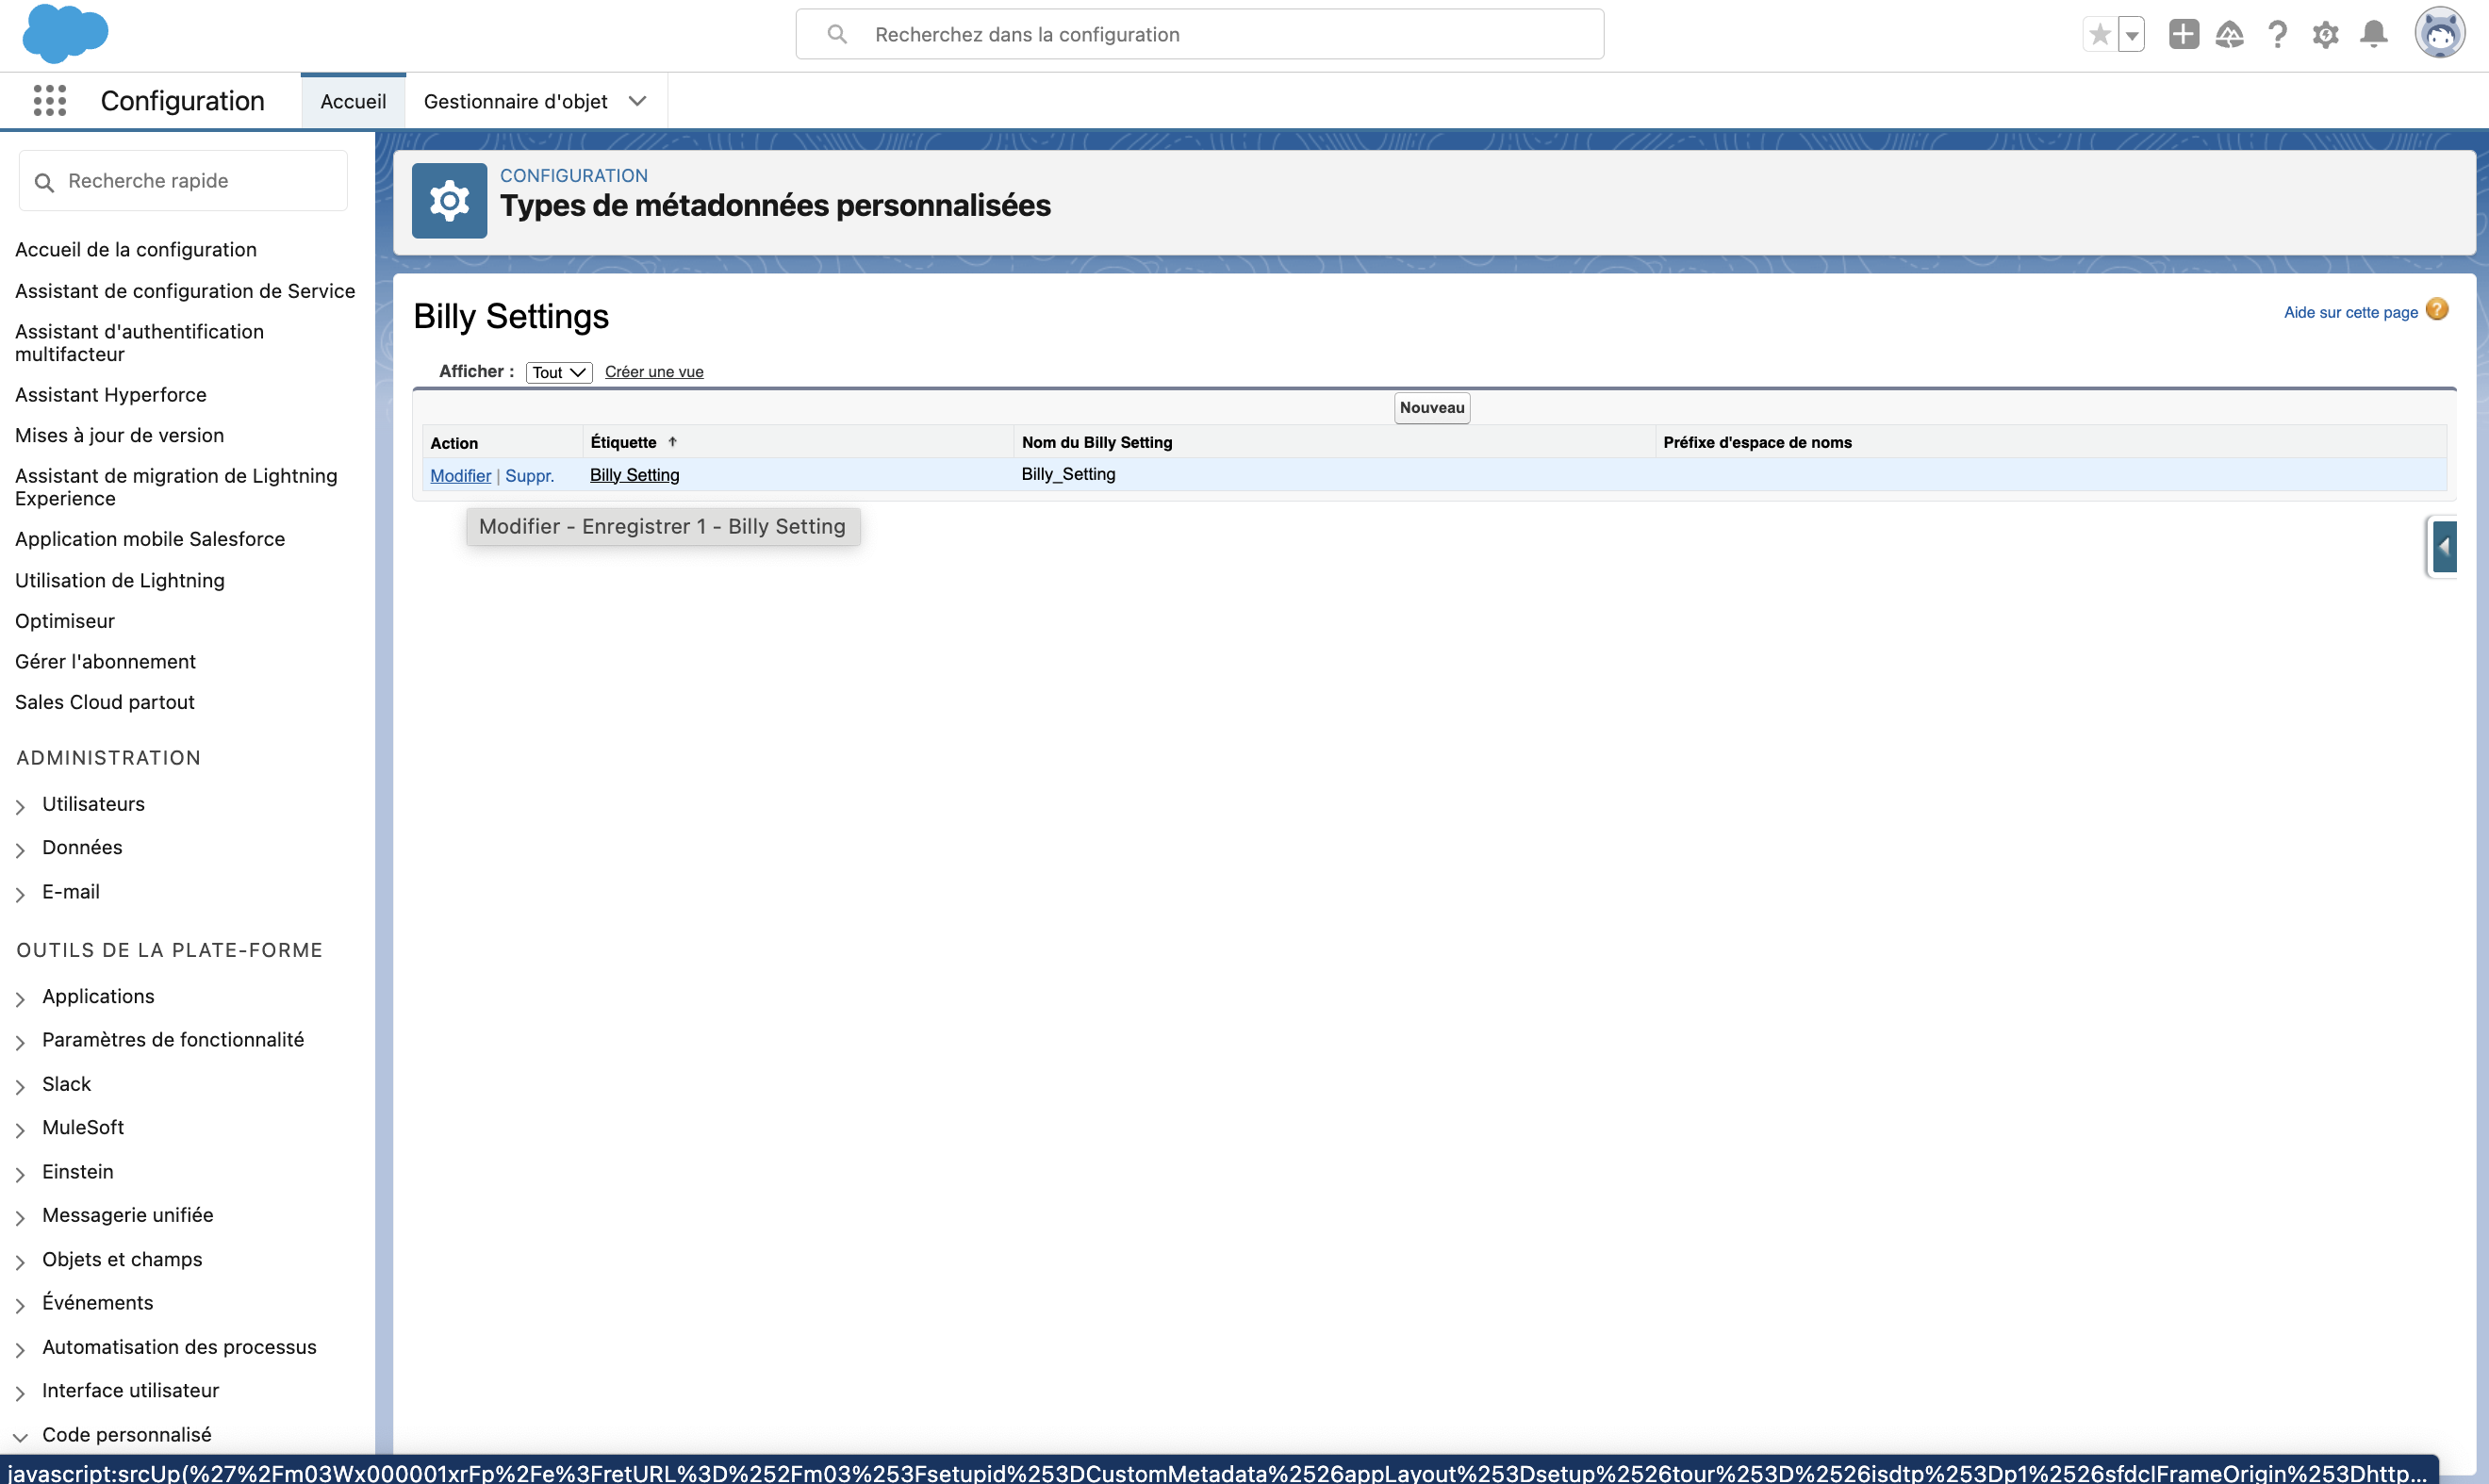The image size is (2489, 1484).
Task: Click the Nom du Billy Setting header
Action: pyautogui.click(x=1097, y=442)
